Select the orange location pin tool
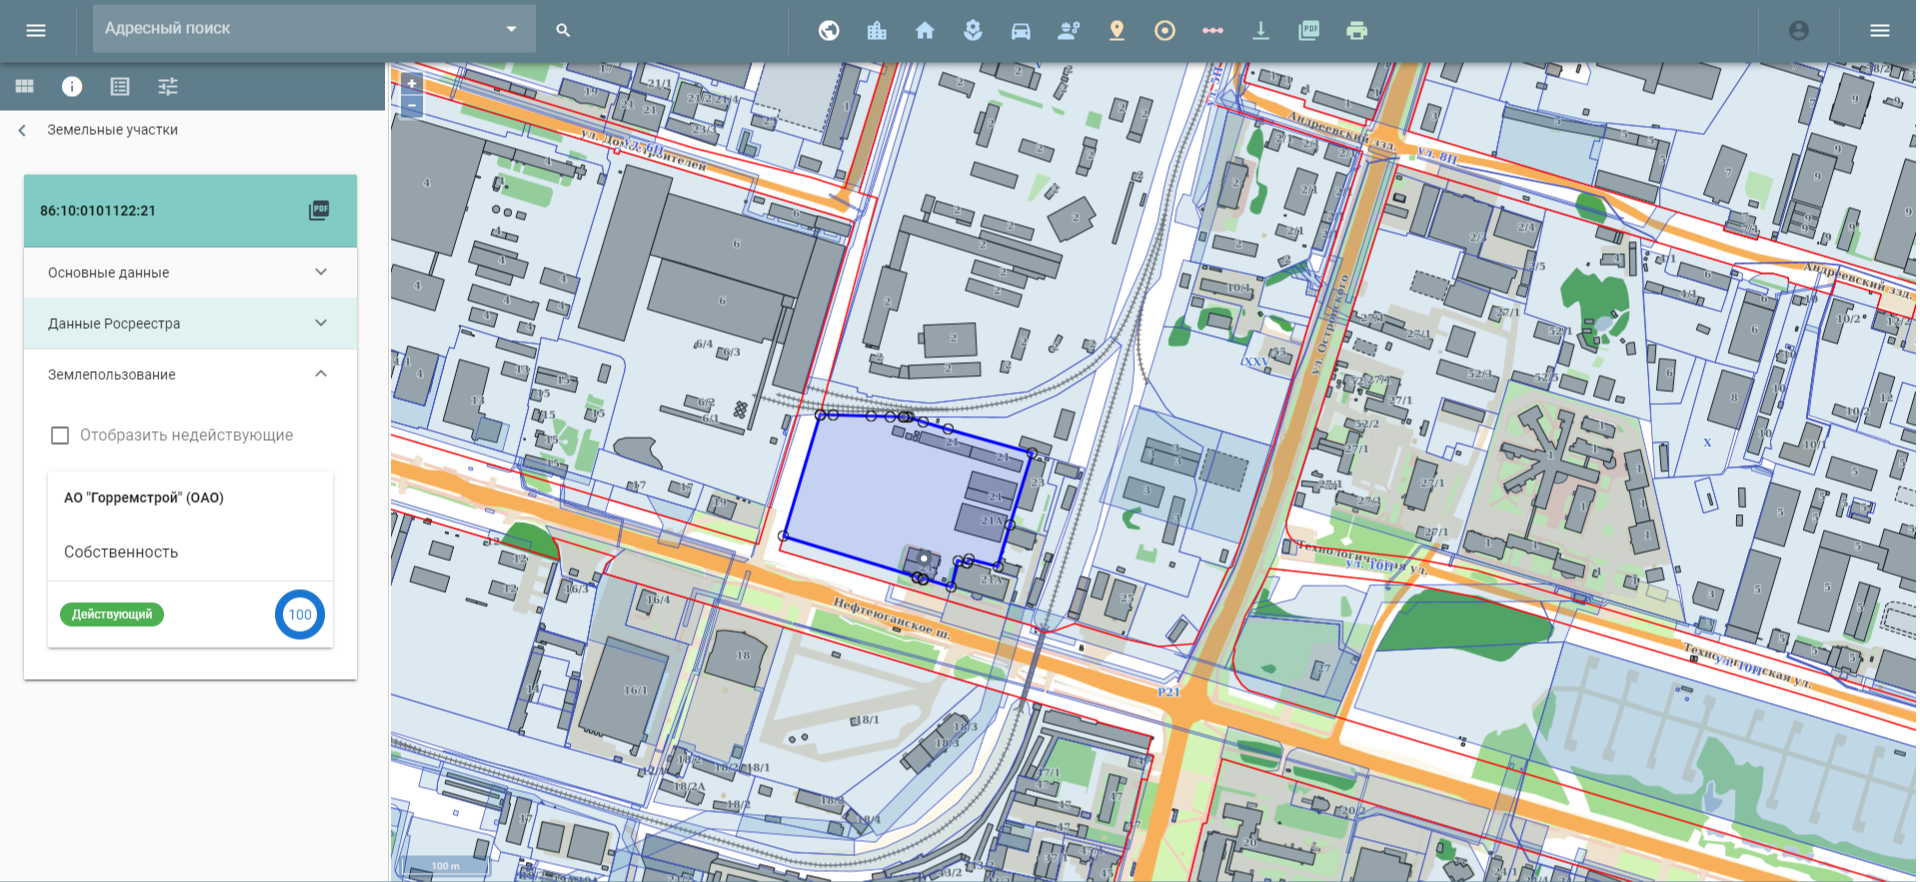 tap(1116, 30)
